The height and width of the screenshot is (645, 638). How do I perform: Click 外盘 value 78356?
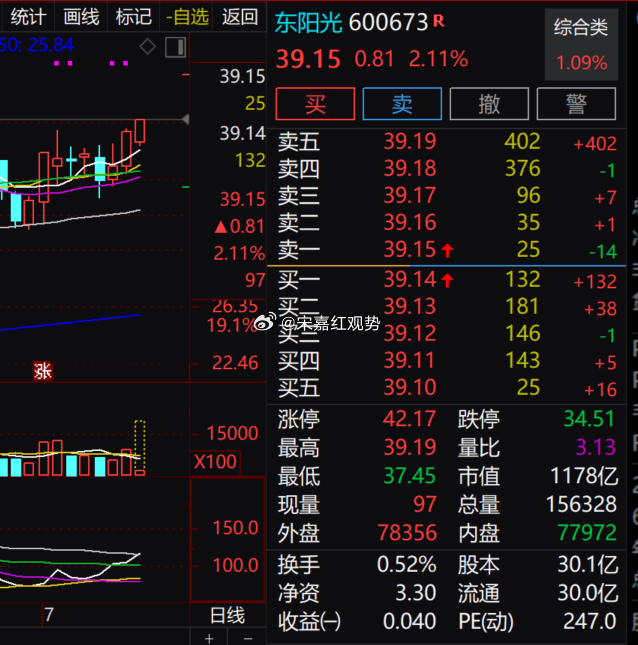[x=407, y=533]
